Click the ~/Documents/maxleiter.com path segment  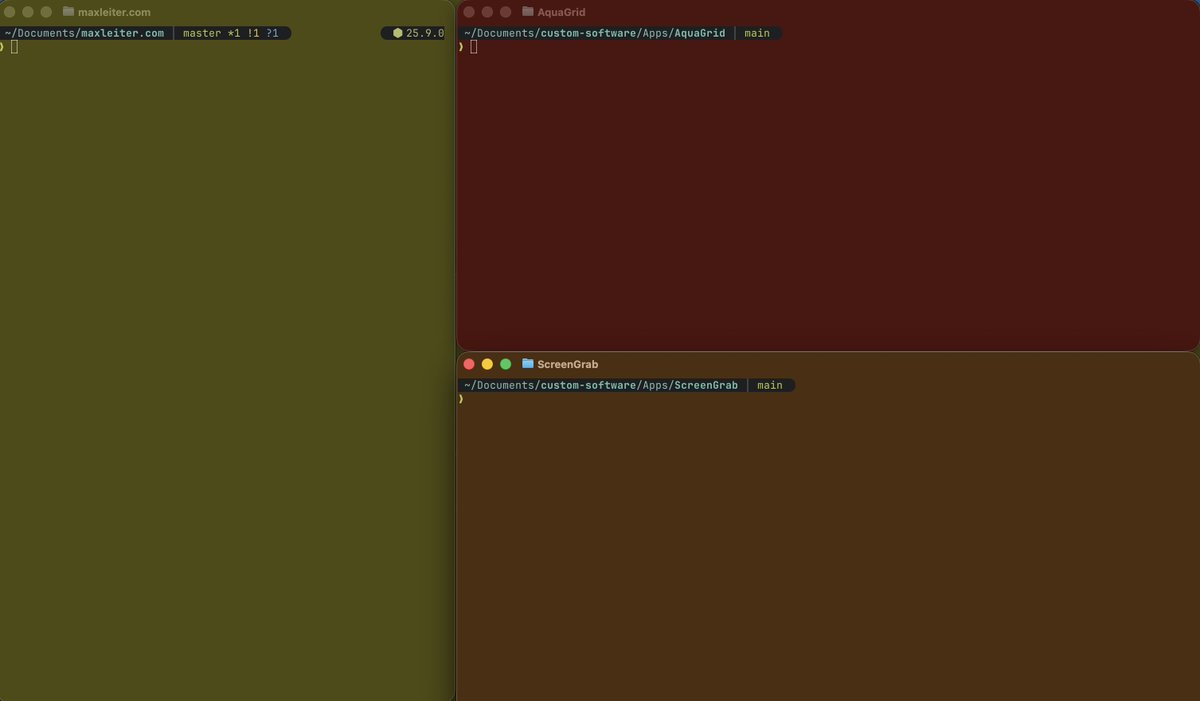pos(84,33)
